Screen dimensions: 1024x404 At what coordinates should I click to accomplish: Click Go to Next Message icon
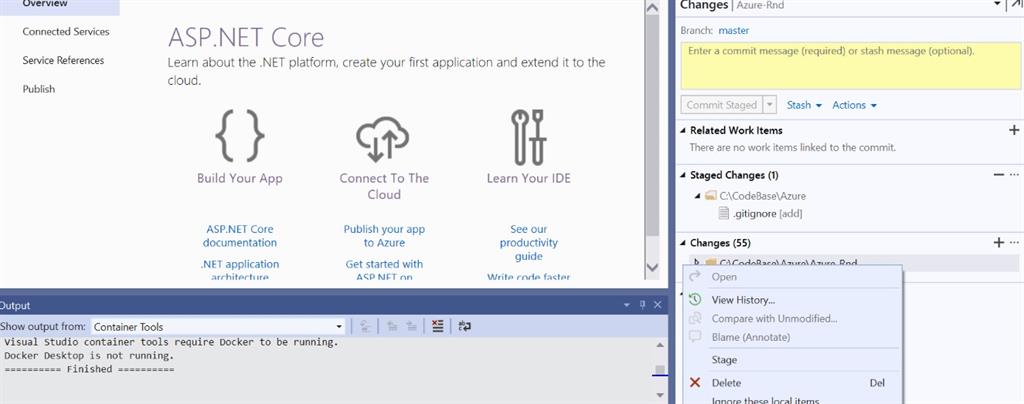[411, 326]
